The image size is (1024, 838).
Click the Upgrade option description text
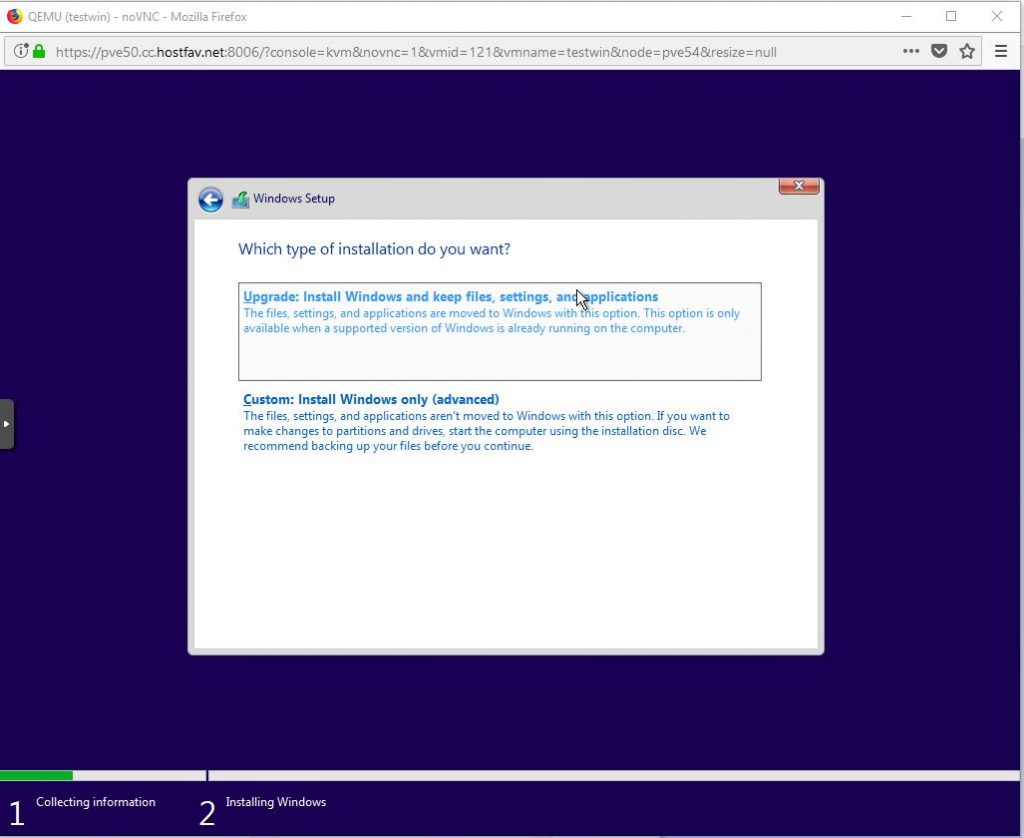(491, 321)
